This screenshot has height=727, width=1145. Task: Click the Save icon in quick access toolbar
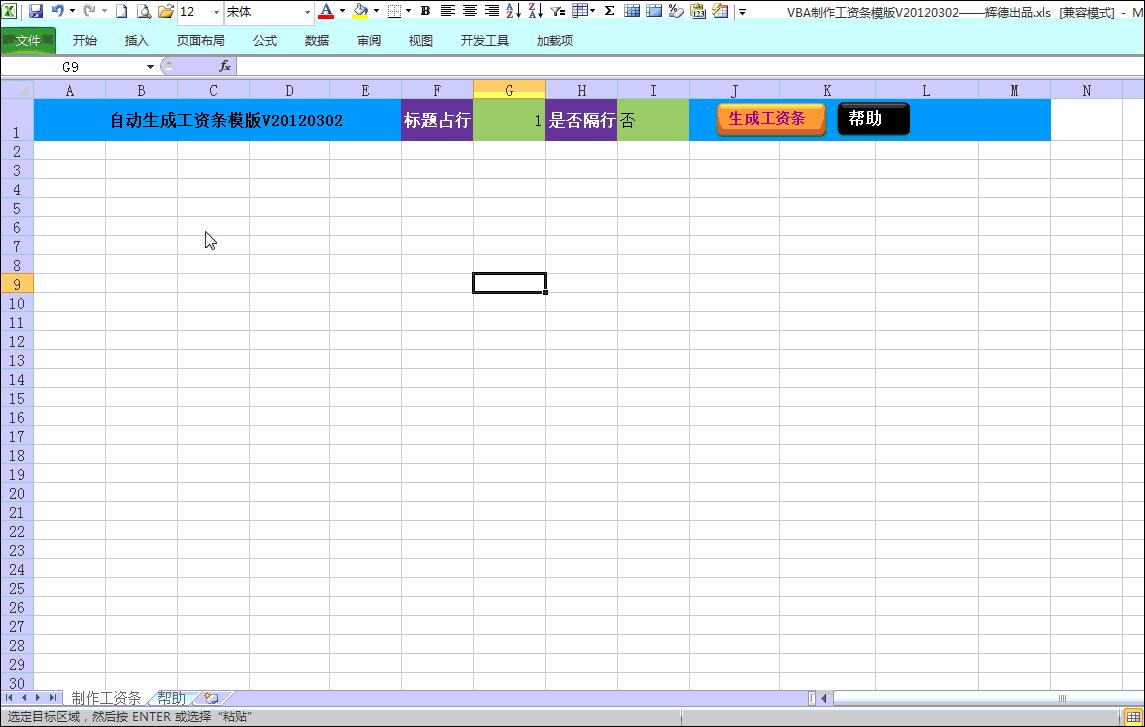pyautogui.click(x=36, y=11)
